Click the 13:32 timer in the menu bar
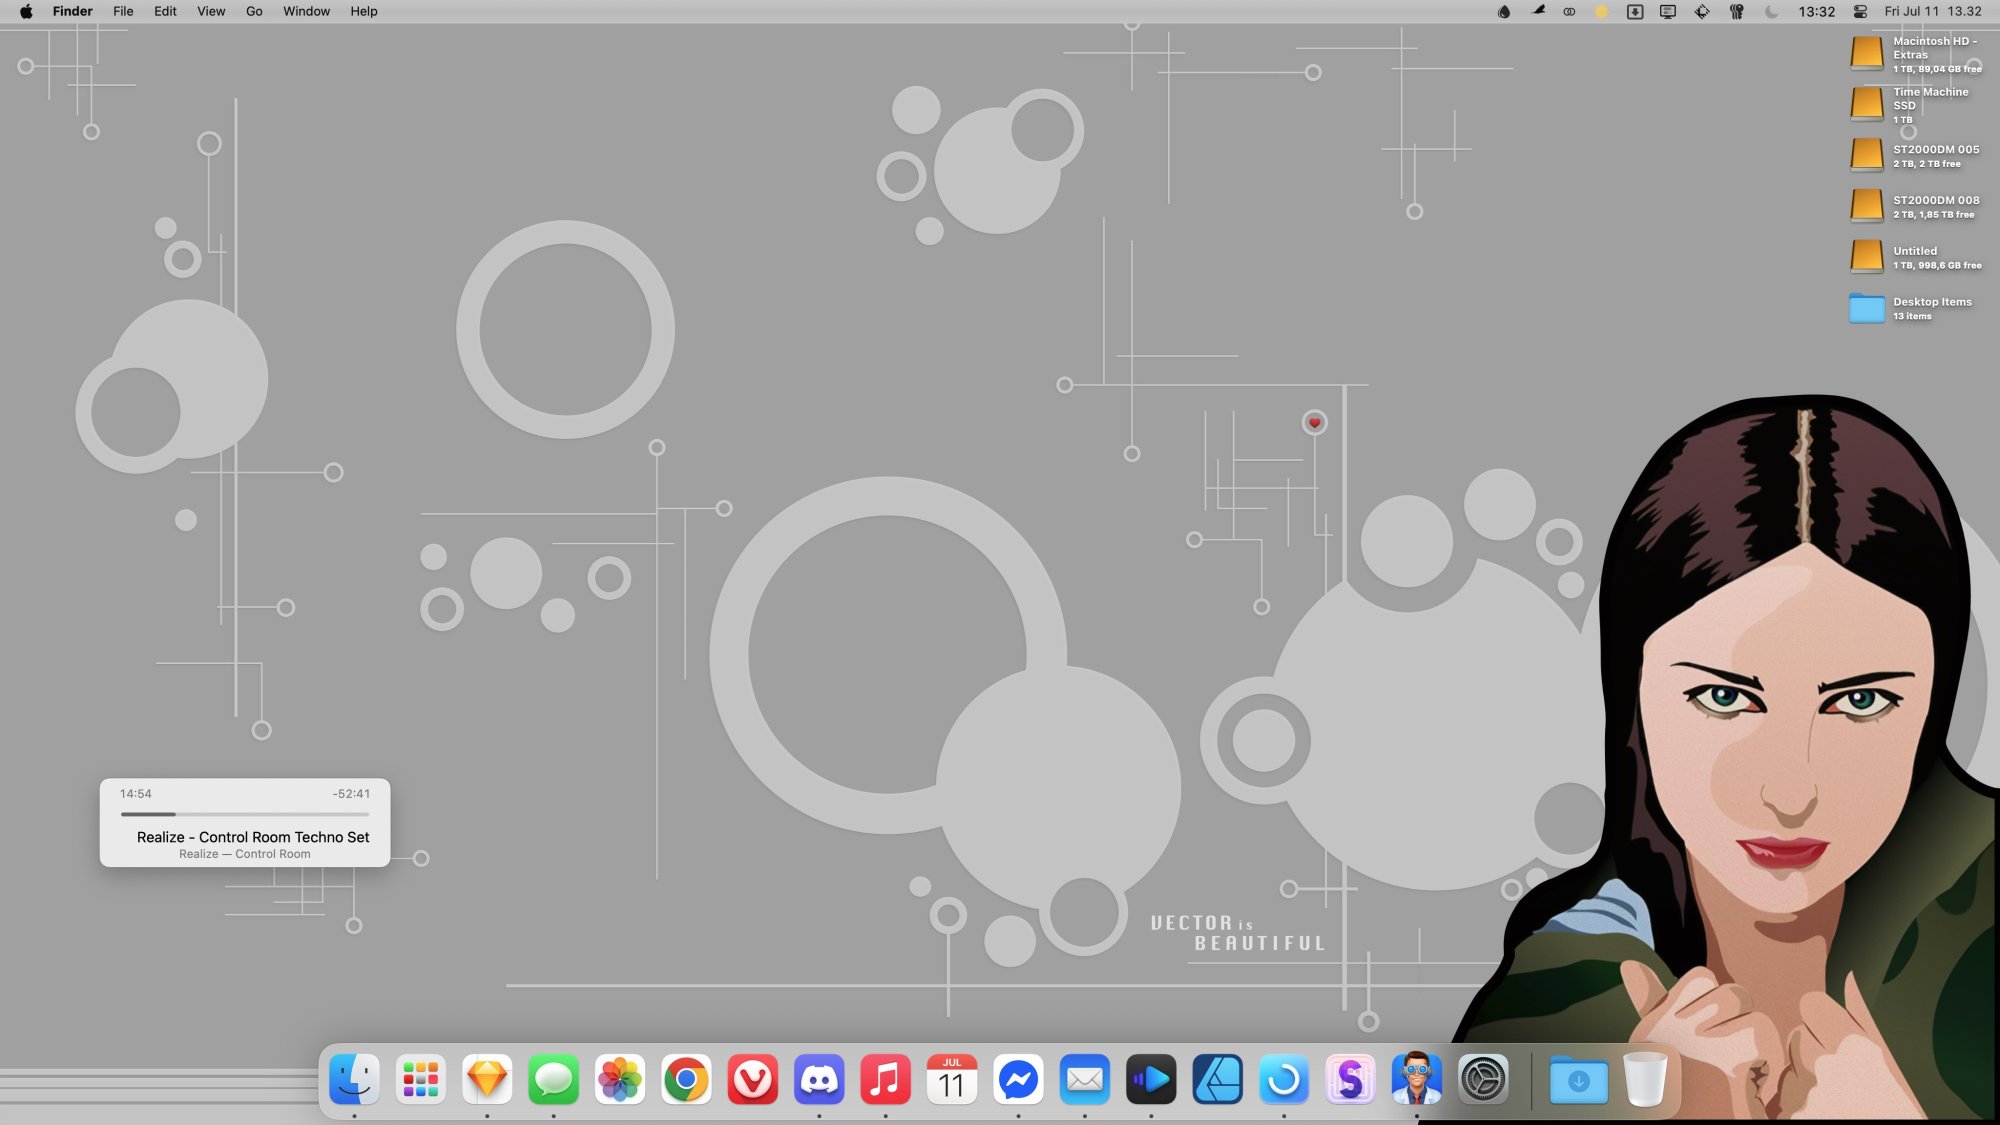2000x1125 pixels. tap(1815, 11)
